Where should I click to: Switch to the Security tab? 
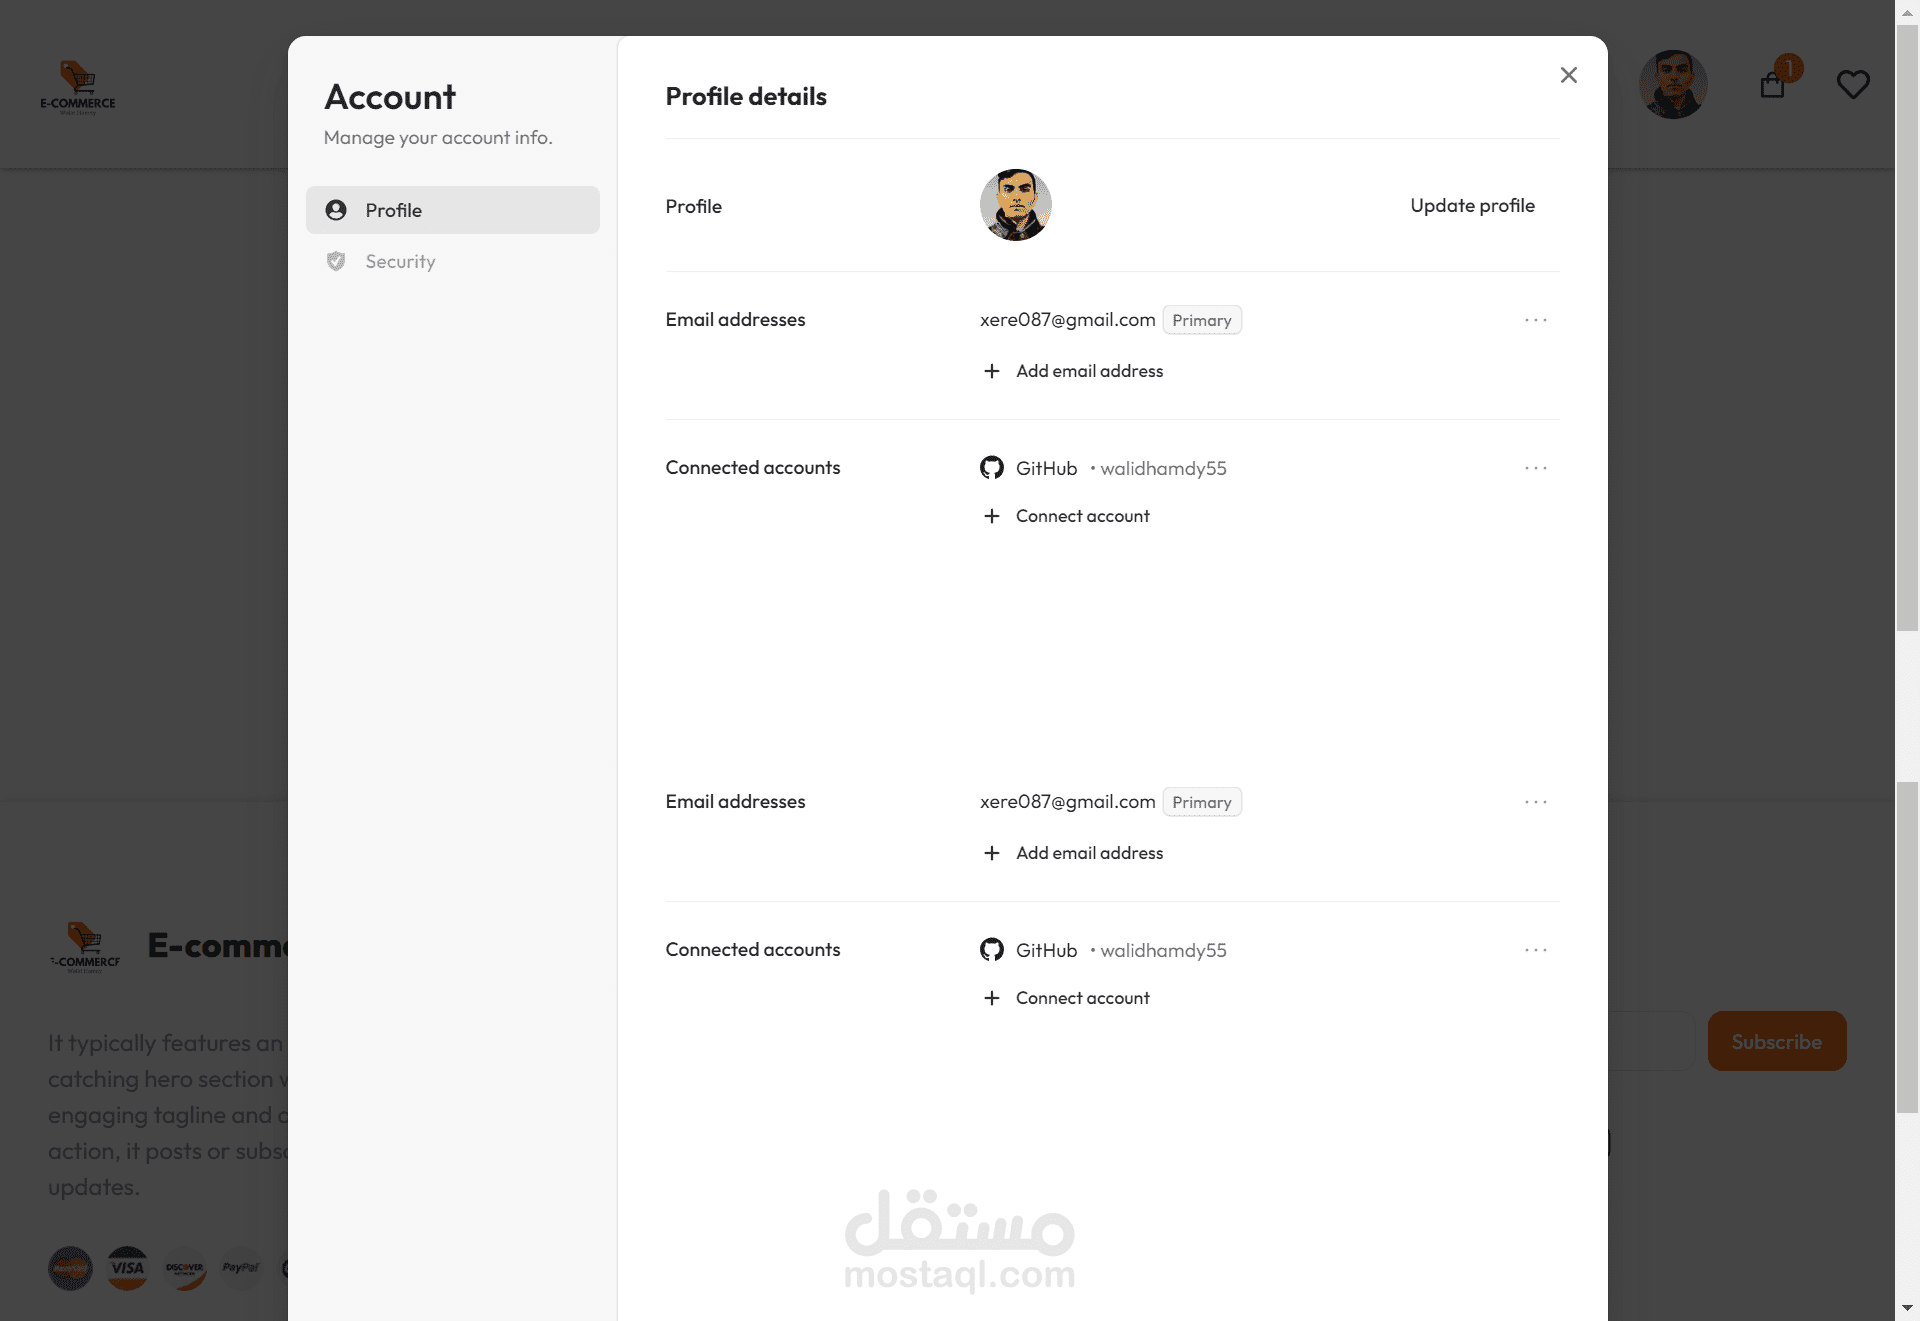coord(400,261)
